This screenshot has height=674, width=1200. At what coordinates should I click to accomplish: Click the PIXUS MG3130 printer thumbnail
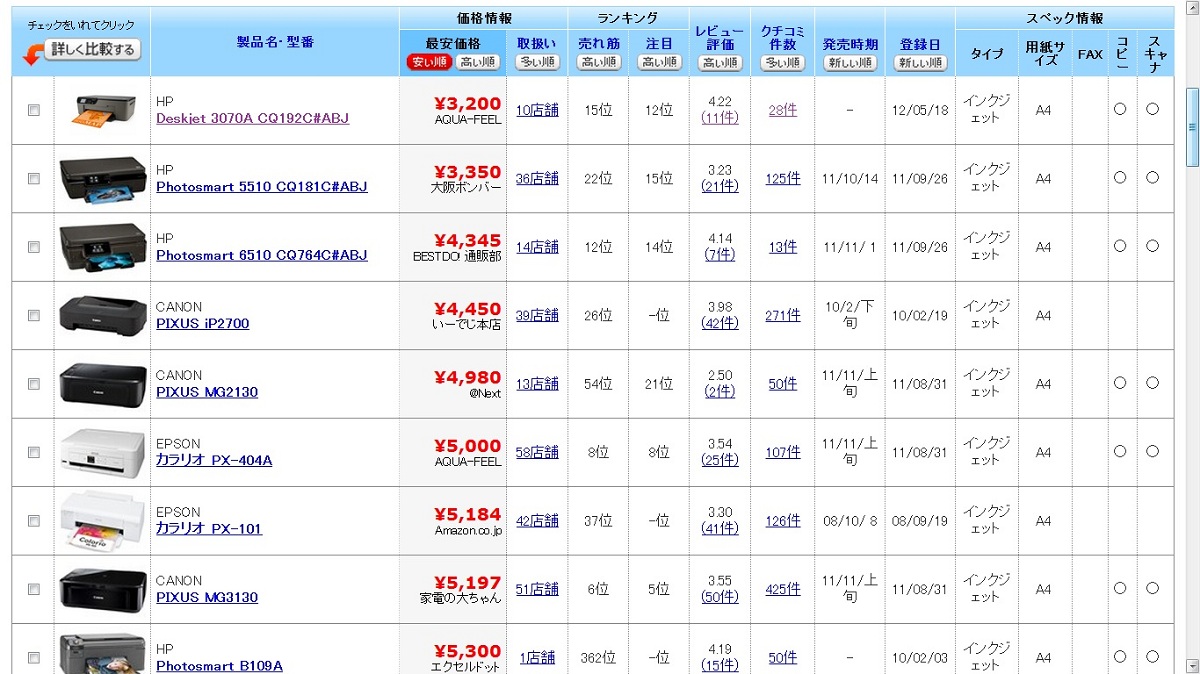(103, 589)
